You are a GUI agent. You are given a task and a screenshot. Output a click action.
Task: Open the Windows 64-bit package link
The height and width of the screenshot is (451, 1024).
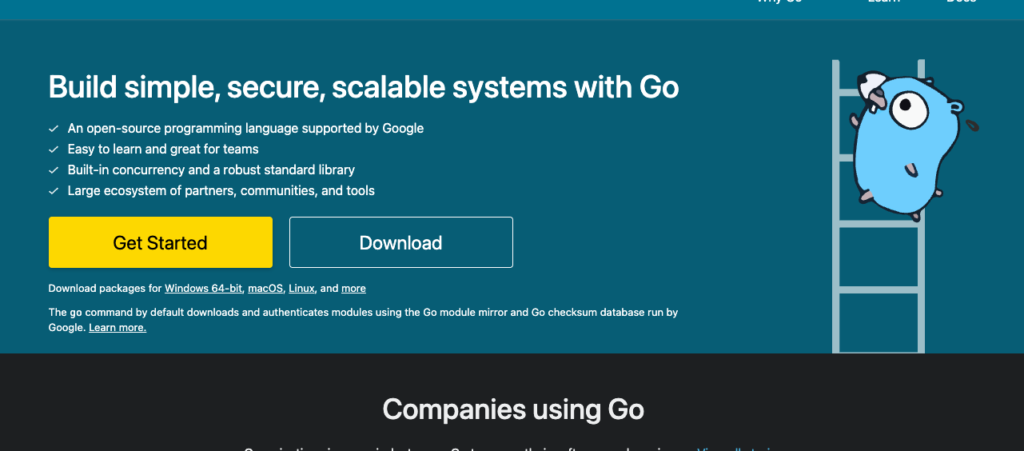click(203, 288)
